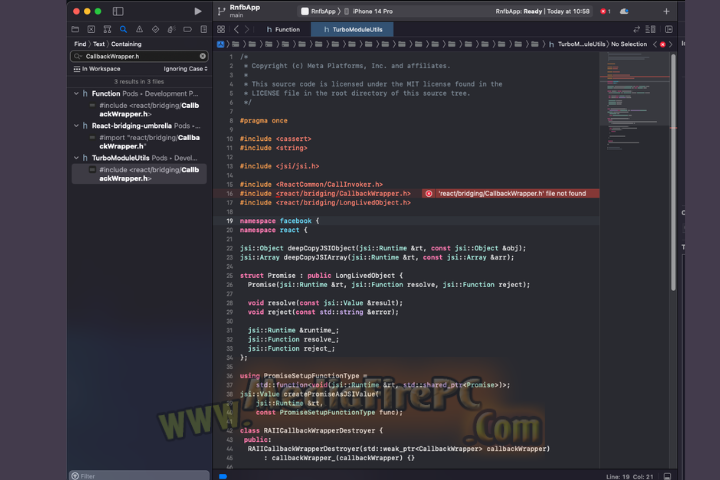Screen dimensions: 720x480
Task: Click Find in the search breadcrumb
Action: coord(80,44)
